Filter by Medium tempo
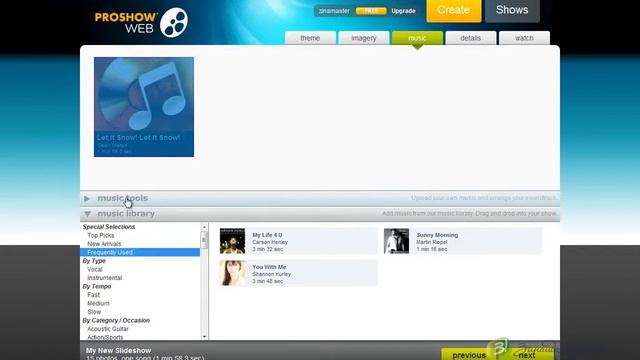Viewport: 640px width, 360px height. 98,304
